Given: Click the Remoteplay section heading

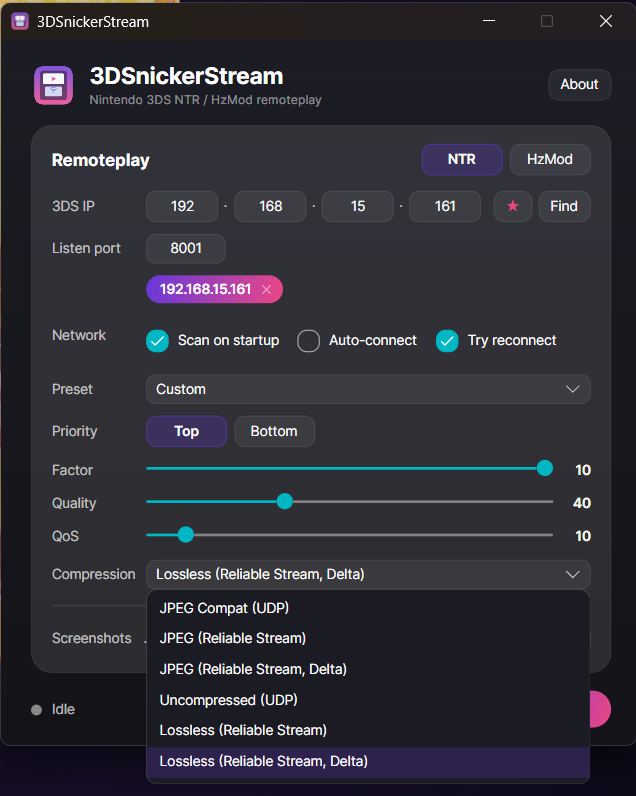Looking at the screenshot, I should [x=101, y=160].
